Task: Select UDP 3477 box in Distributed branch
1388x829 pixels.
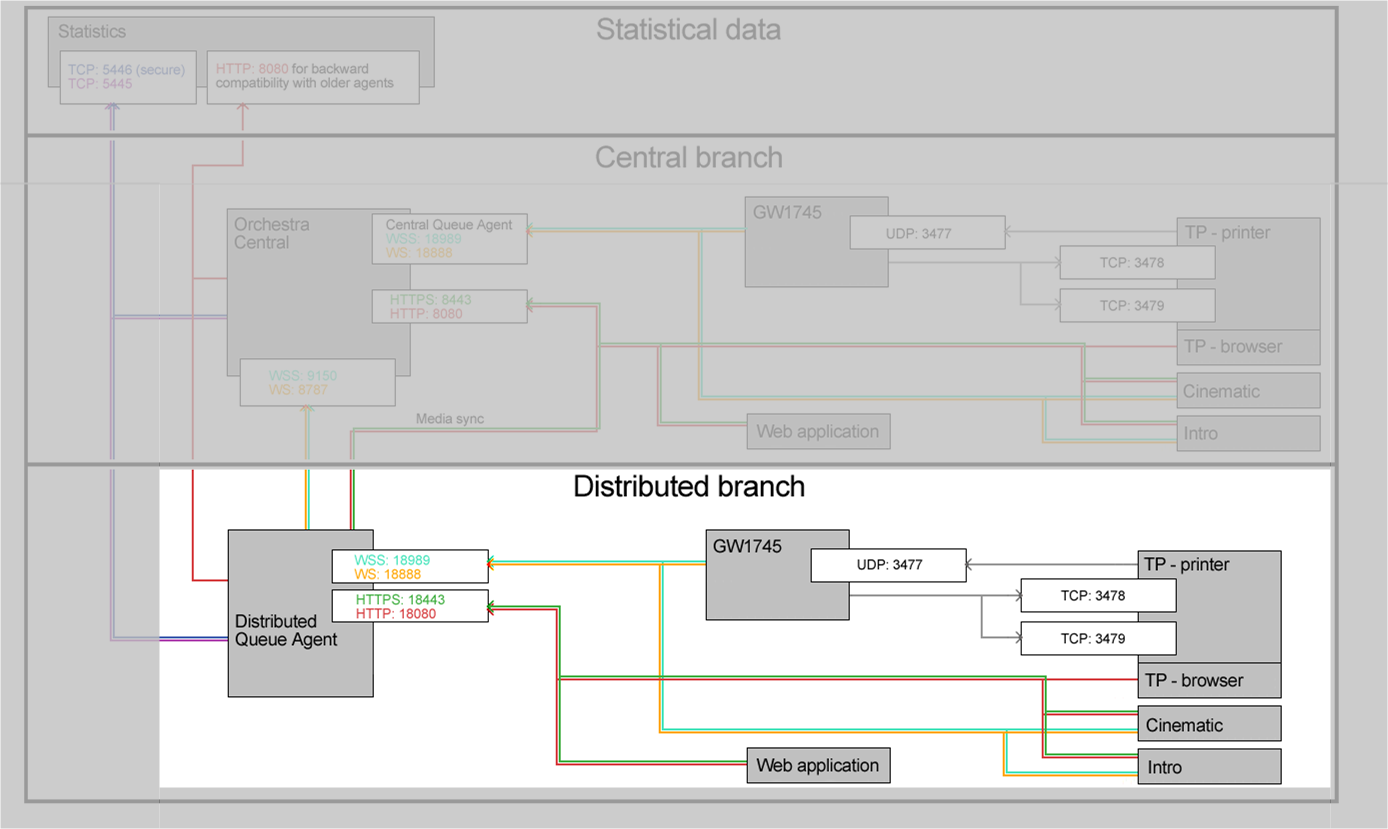Action: pos(888,565)
